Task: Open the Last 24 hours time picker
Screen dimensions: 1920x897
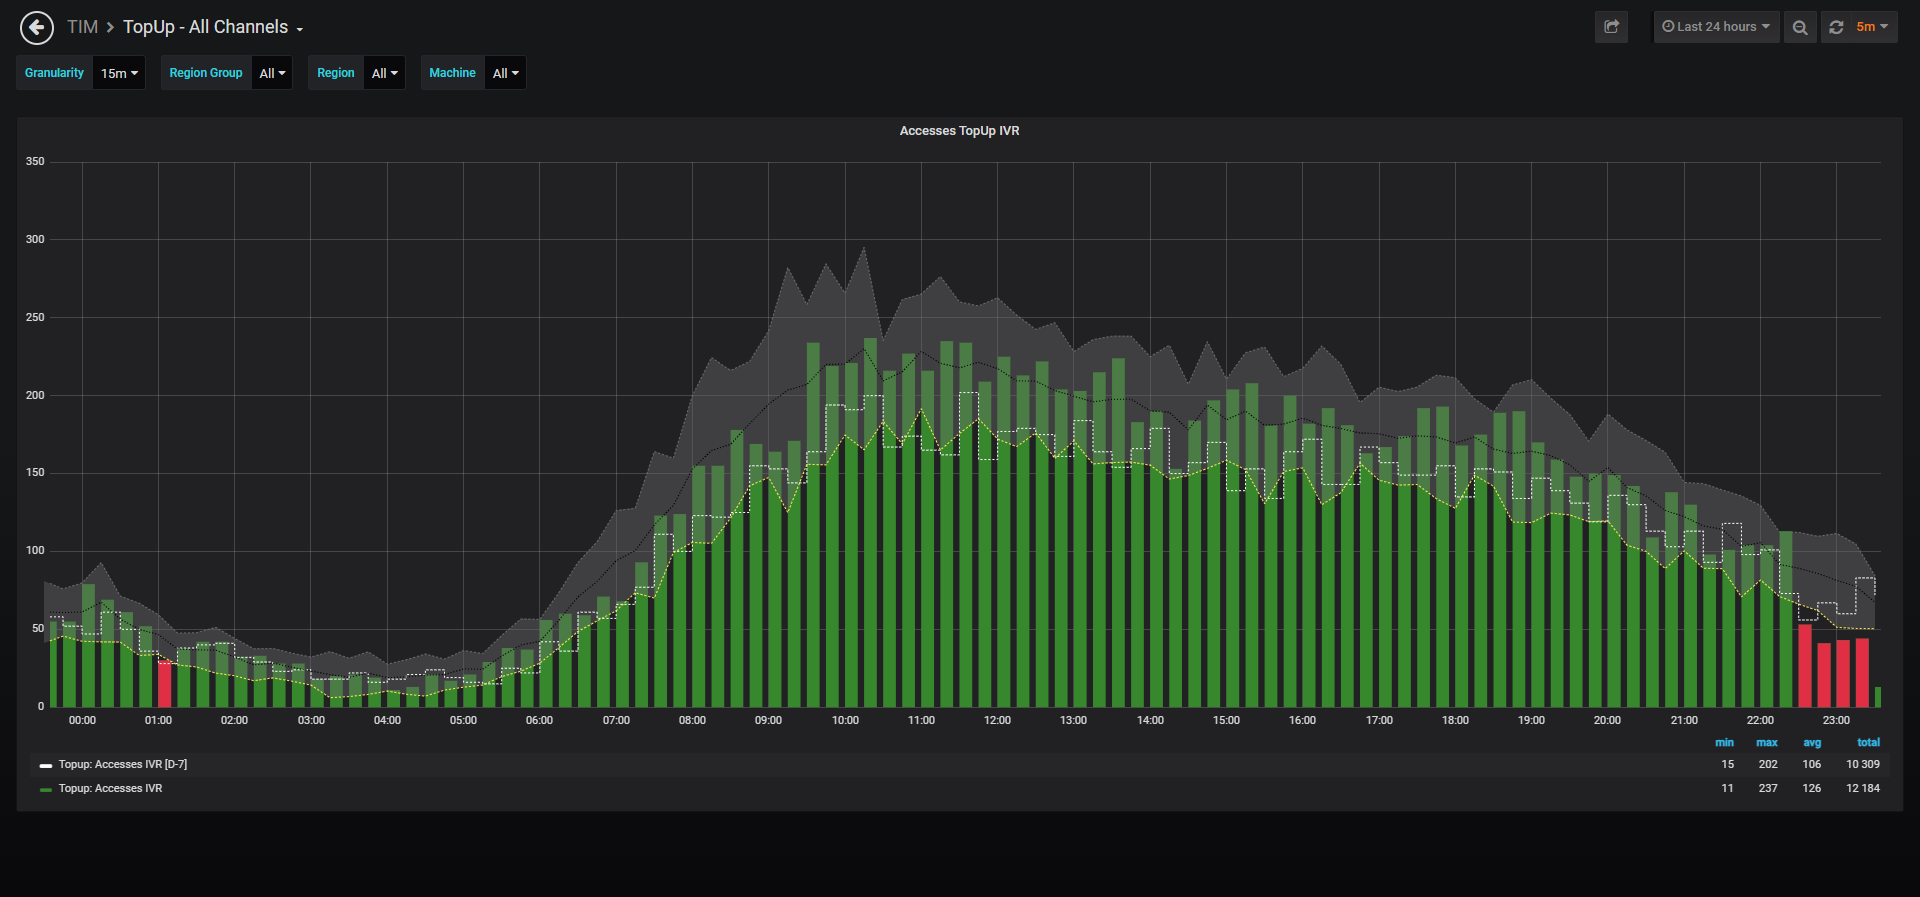Action: (1716, 27)
